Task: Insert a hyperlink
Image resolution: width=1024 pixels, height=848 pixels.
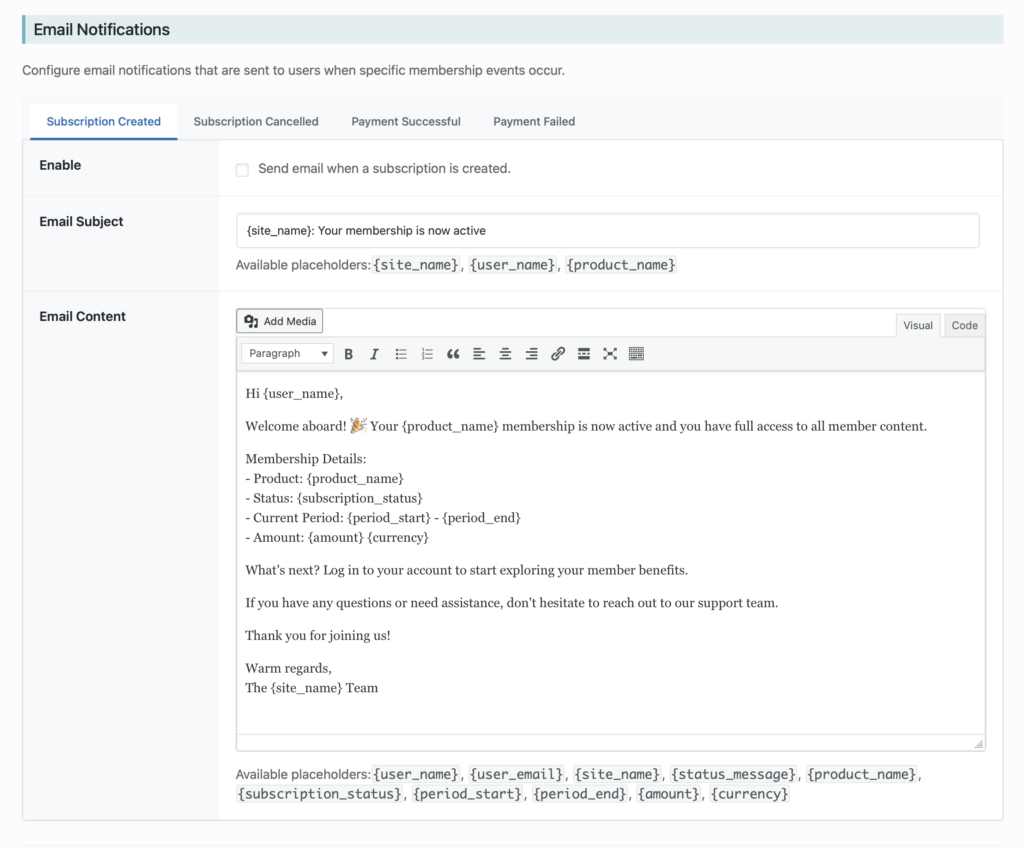Action: tap(558, 353)
